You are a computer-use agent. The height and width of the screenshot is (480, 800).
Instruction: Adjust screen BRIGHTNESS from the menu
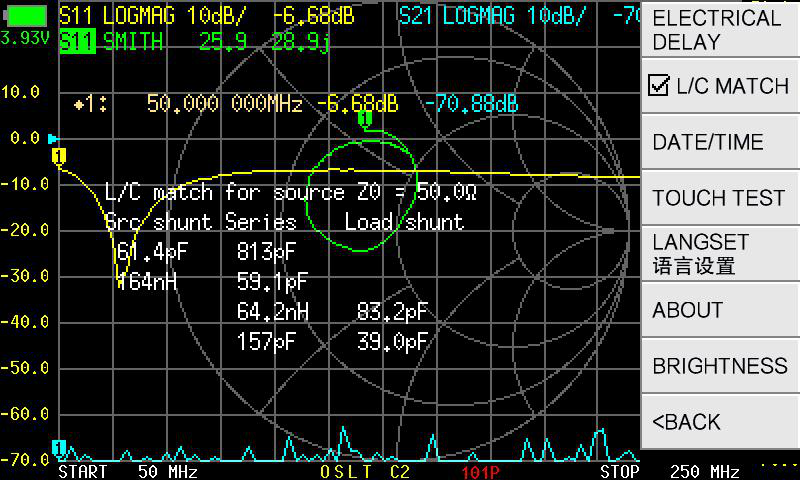click(x=720, y=366)
